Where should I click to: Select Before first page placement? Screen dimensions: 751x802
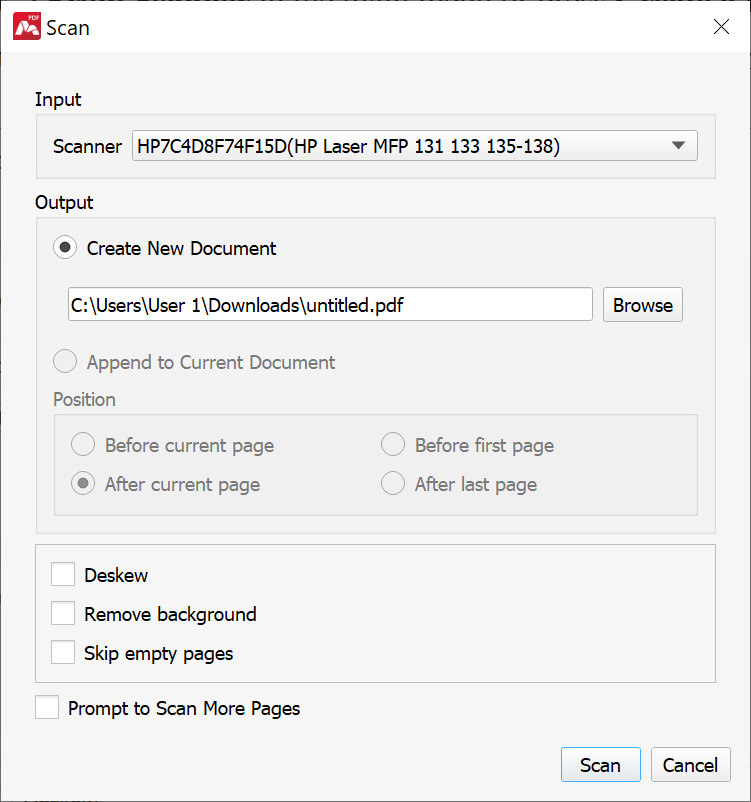(393, 444)
